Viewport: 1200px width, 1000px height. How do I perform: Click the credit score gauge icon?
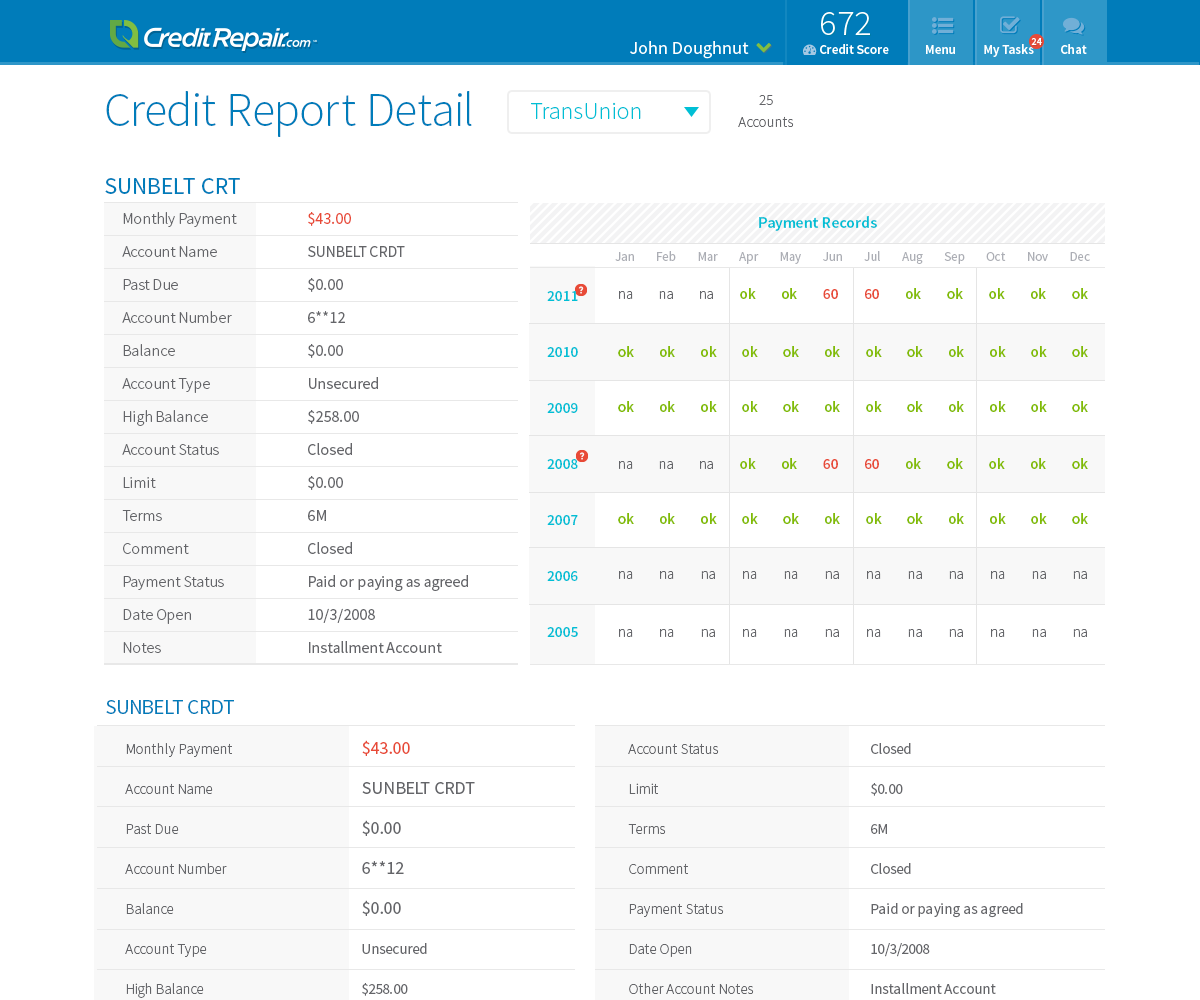coord(809,50)
